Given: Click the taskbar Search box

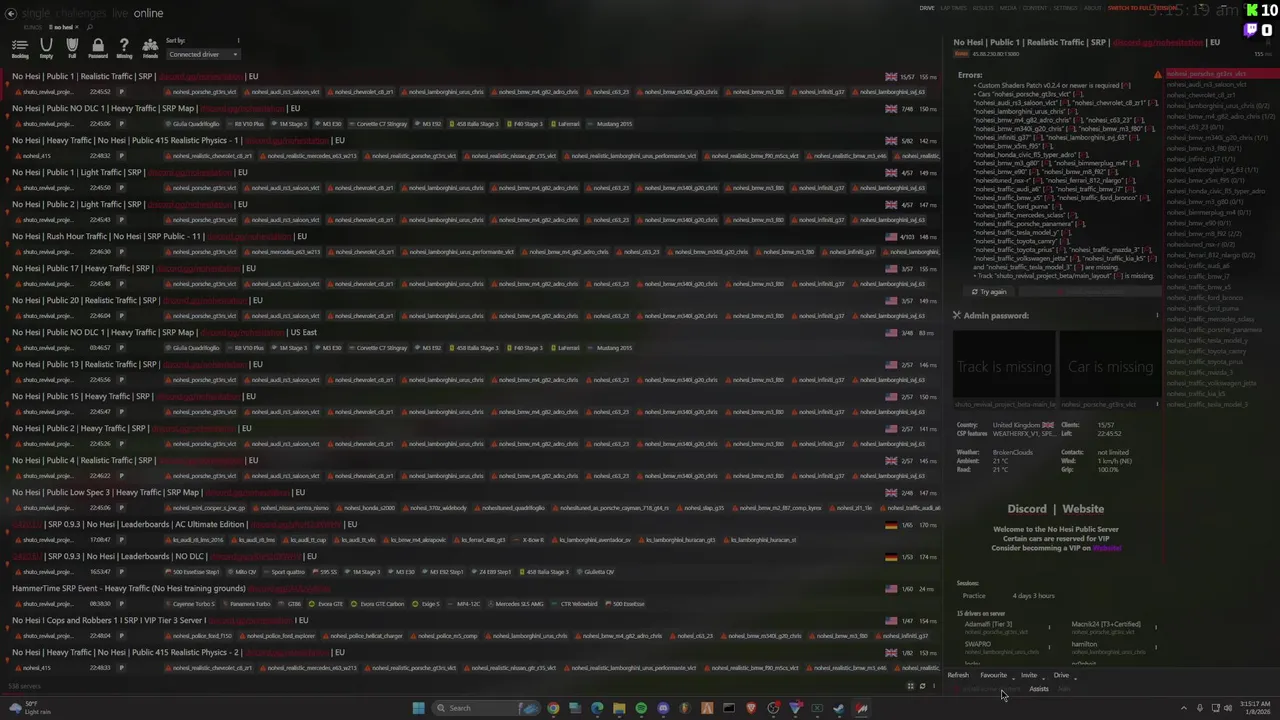Looking at the screenshot, I should pos(487,708).
